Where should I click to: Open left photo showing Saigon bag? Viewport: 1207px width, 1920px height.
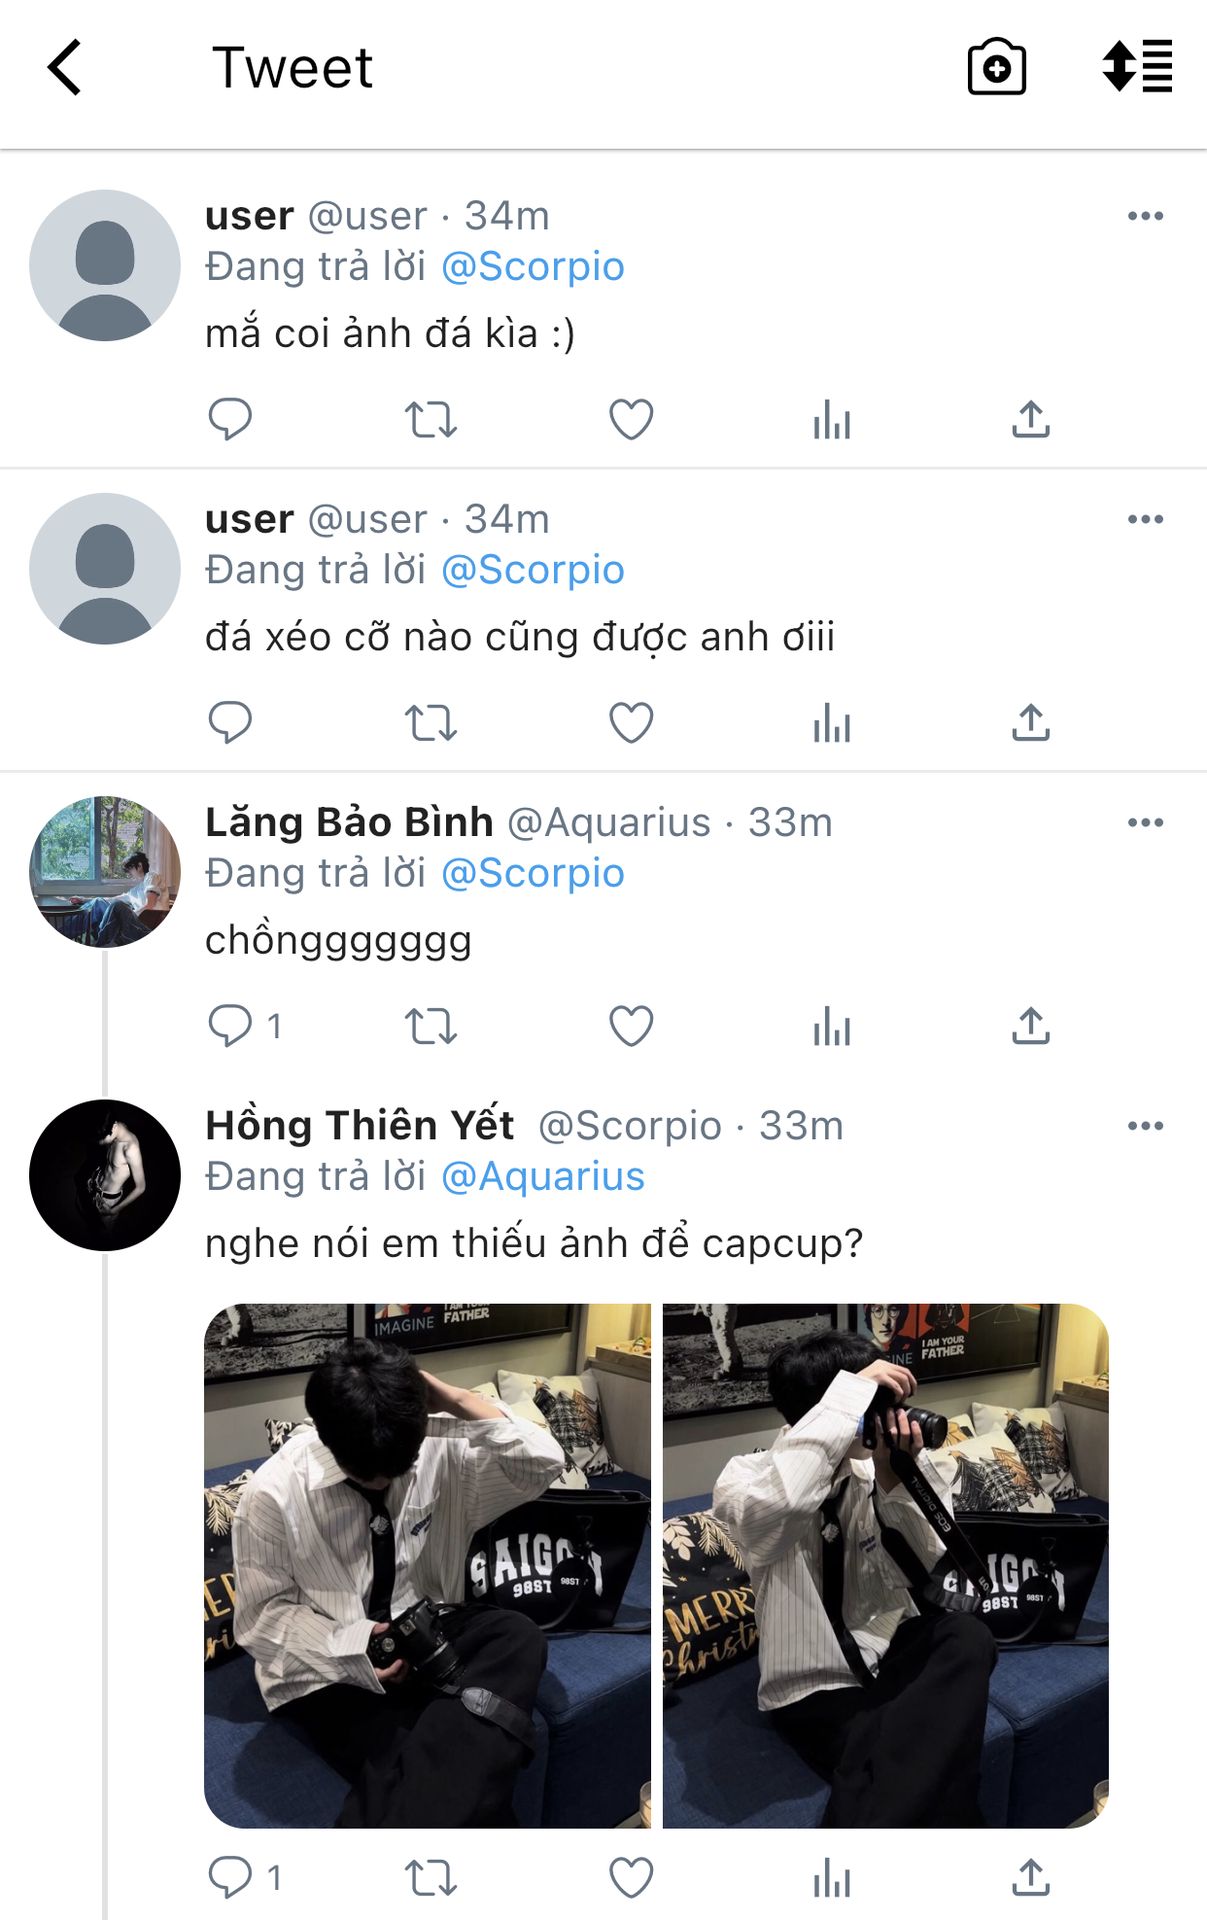click(427, 1566)
